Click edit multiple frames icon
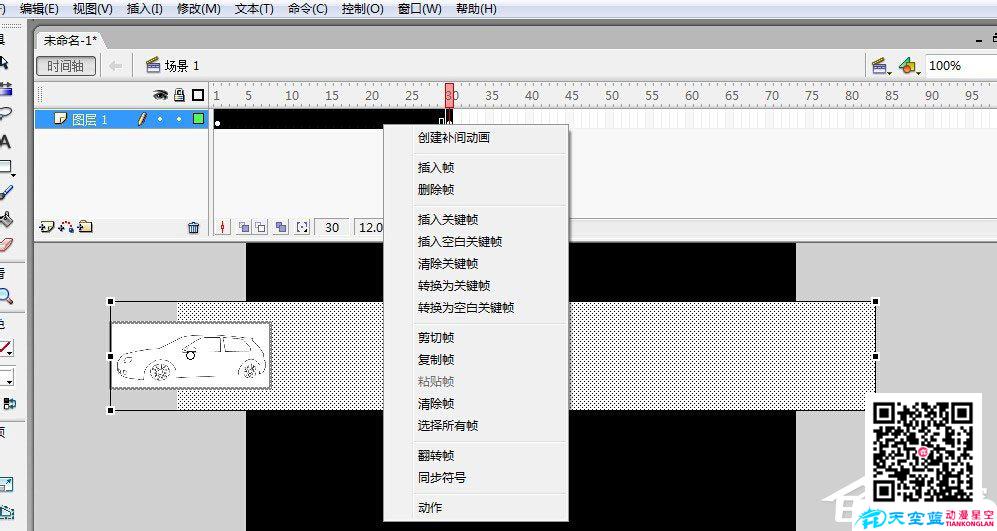This screenshot has height=531, width=997. [281, 227]
